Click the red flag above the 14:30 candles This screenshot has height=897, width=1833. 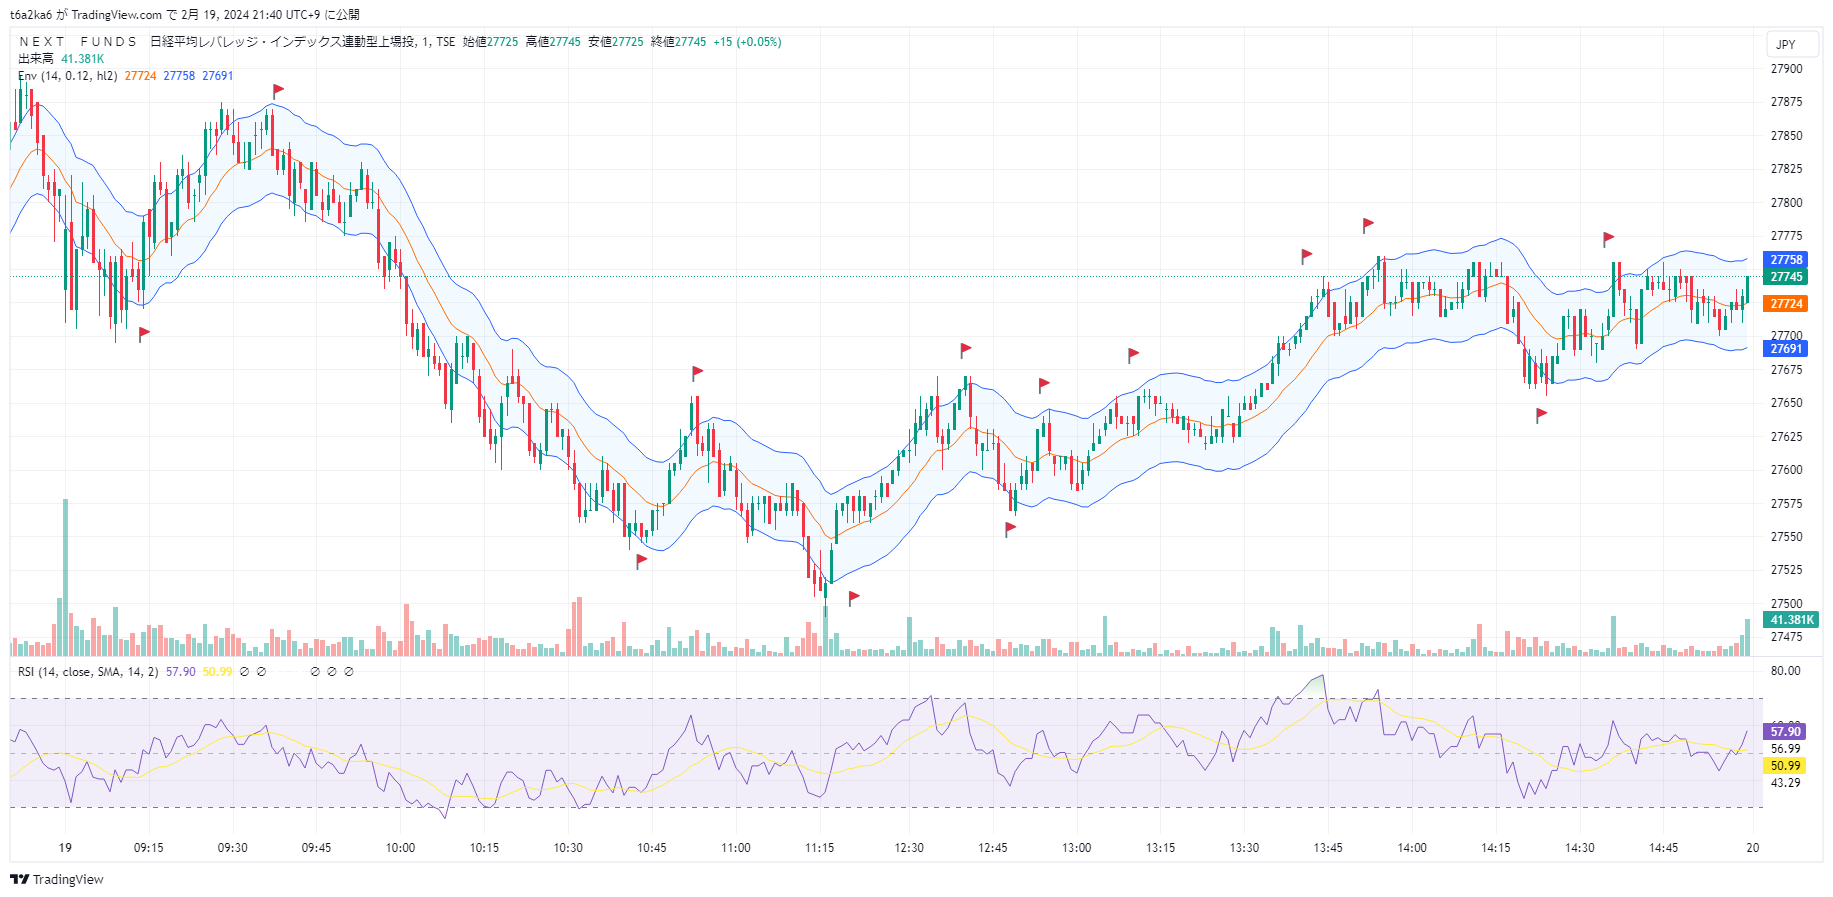1608,238
